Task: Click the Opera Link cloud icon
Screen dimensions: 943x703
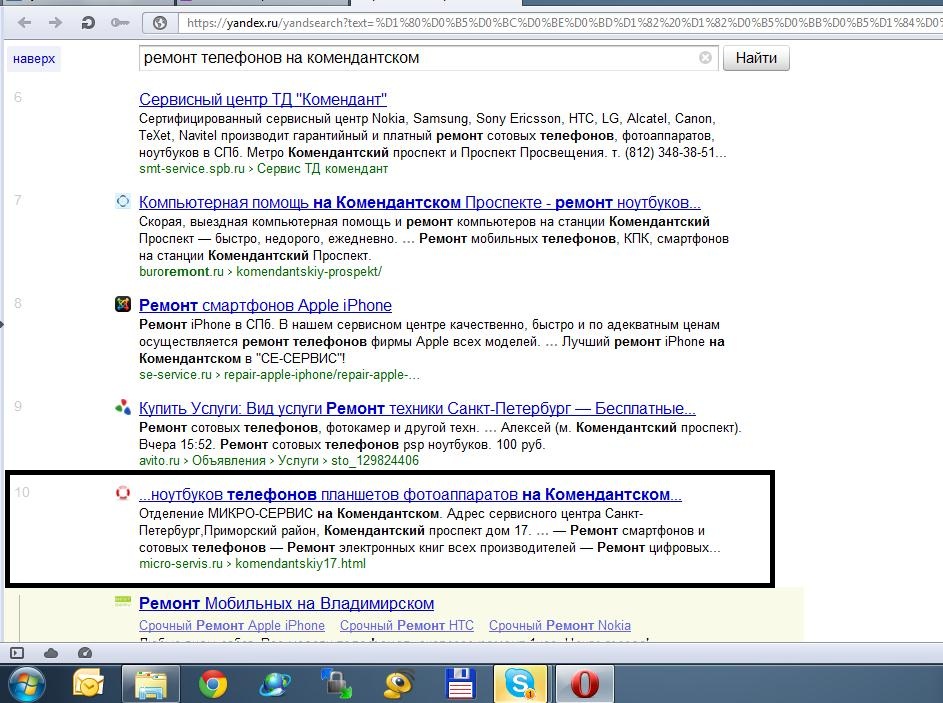Action: (51, 653)
